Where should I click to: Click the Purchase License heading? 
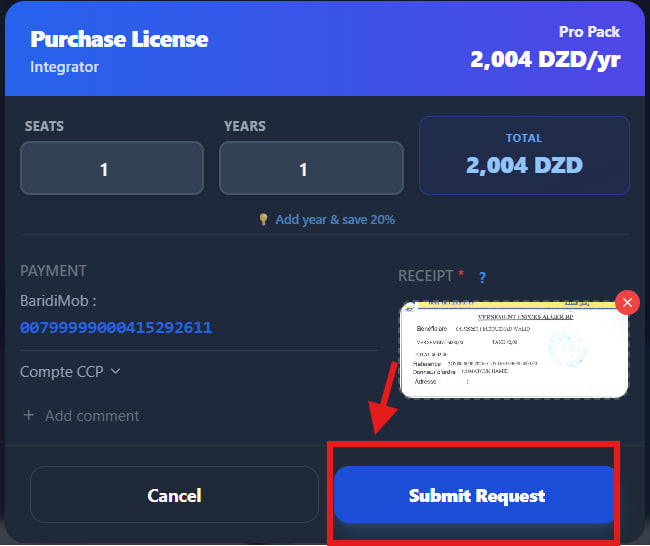(119, 40)
